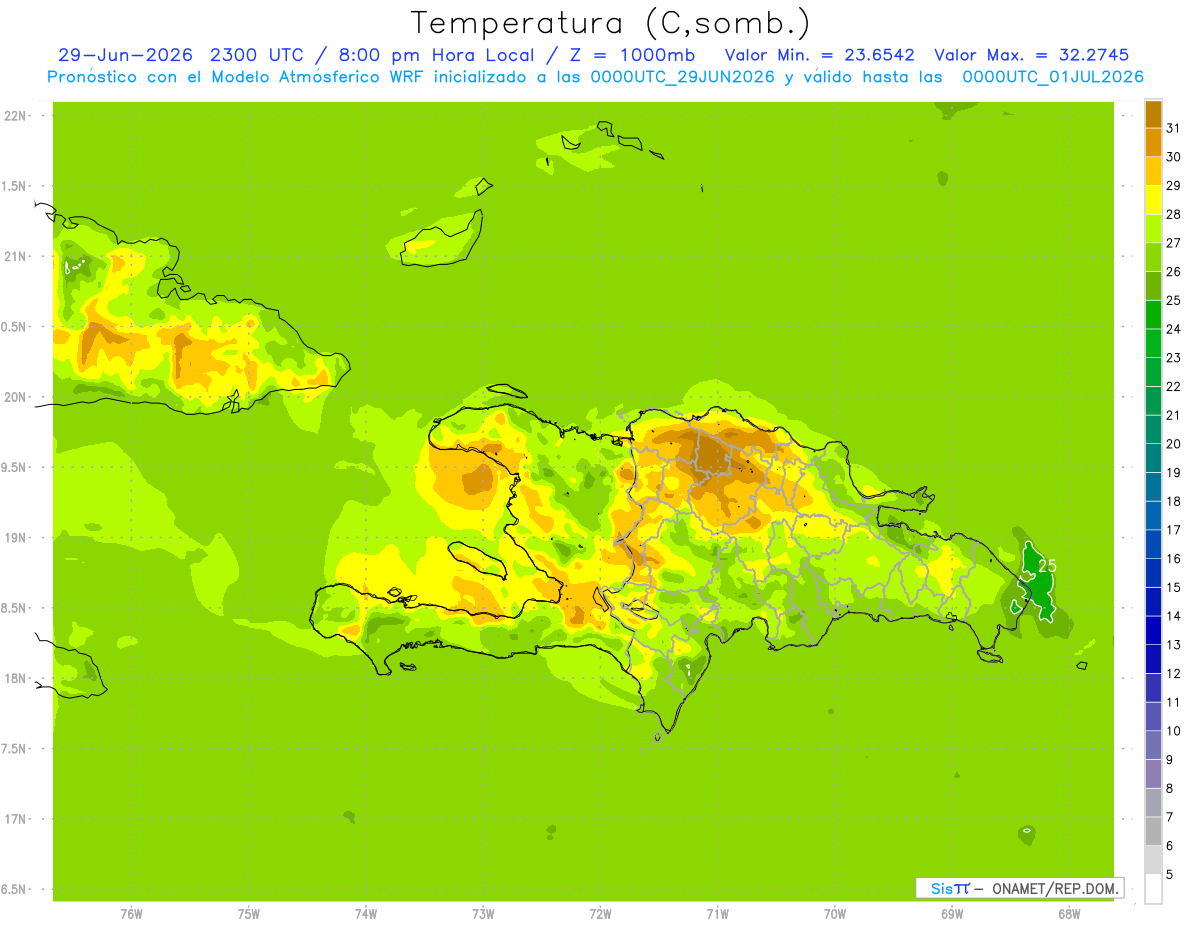This screenshot has width=1200, height=927.
Task: Click the "Valor Min. = 23.6542" value
Action: 819,55
